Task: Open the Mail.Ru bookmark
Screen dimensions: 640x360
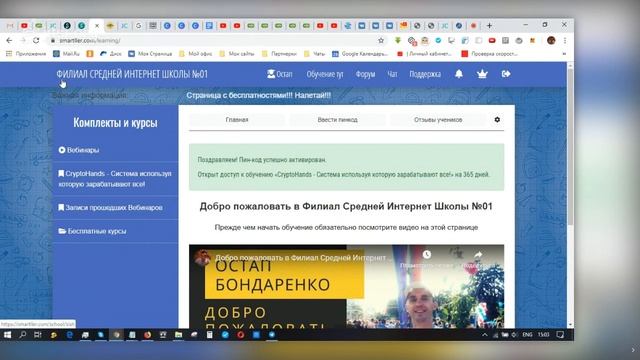Action: click(66, 53)
